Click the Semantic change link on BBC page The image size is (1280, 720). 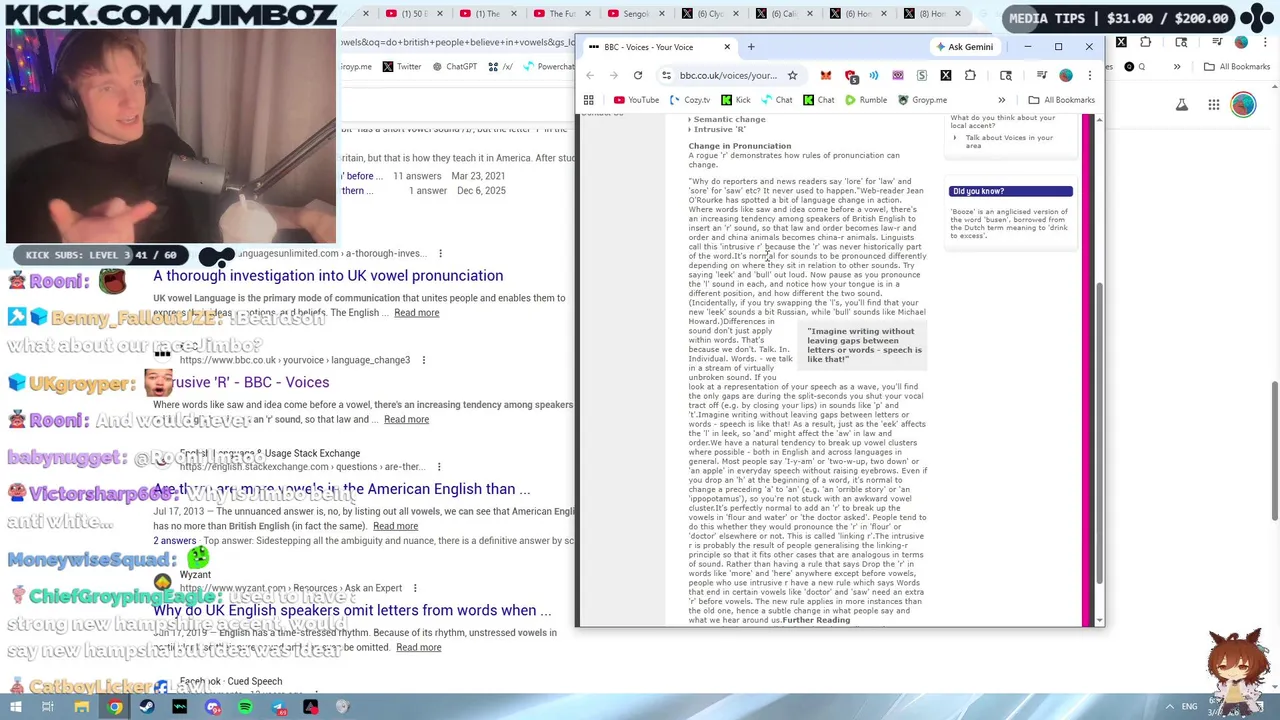click(x=729, y=119)
